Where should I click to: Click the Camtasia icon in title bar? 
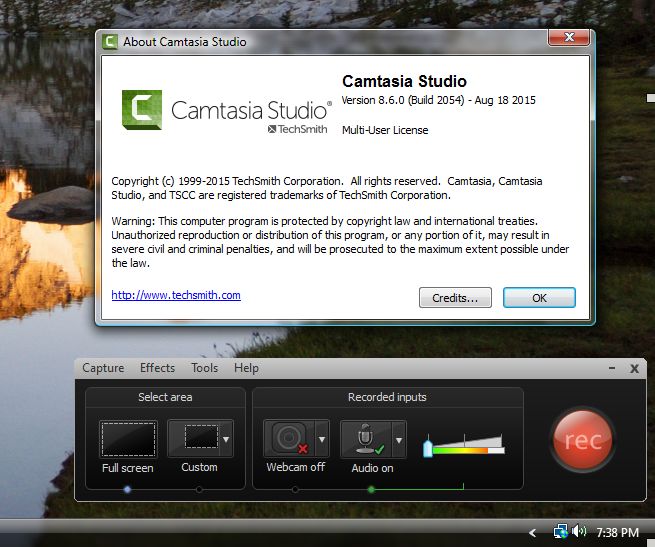click(110, 41)
